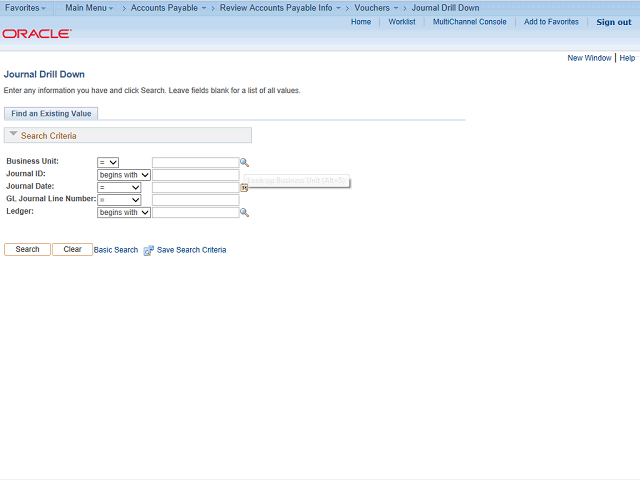Open page in New Window
This screenshot has width=640, height=480.
click(x=589, y=58)
